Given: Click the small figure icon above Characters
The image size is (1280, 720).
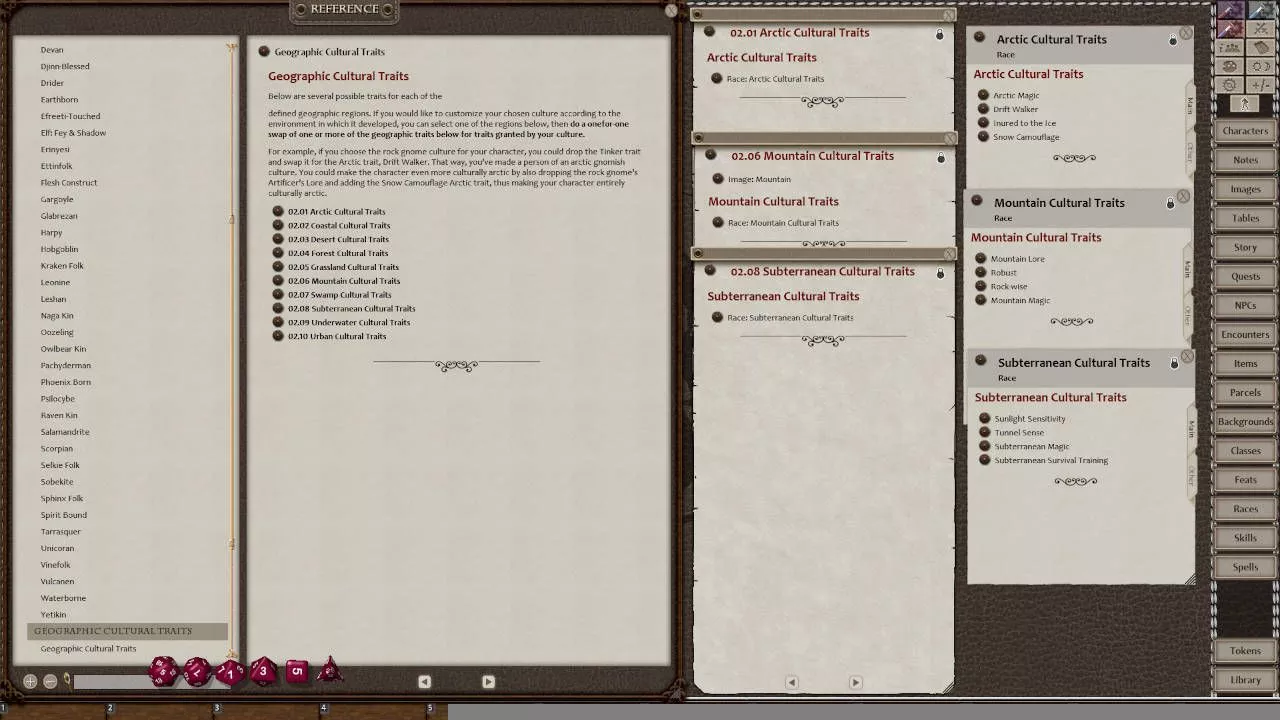Looking at the screenshot, I should point(1245,104).
